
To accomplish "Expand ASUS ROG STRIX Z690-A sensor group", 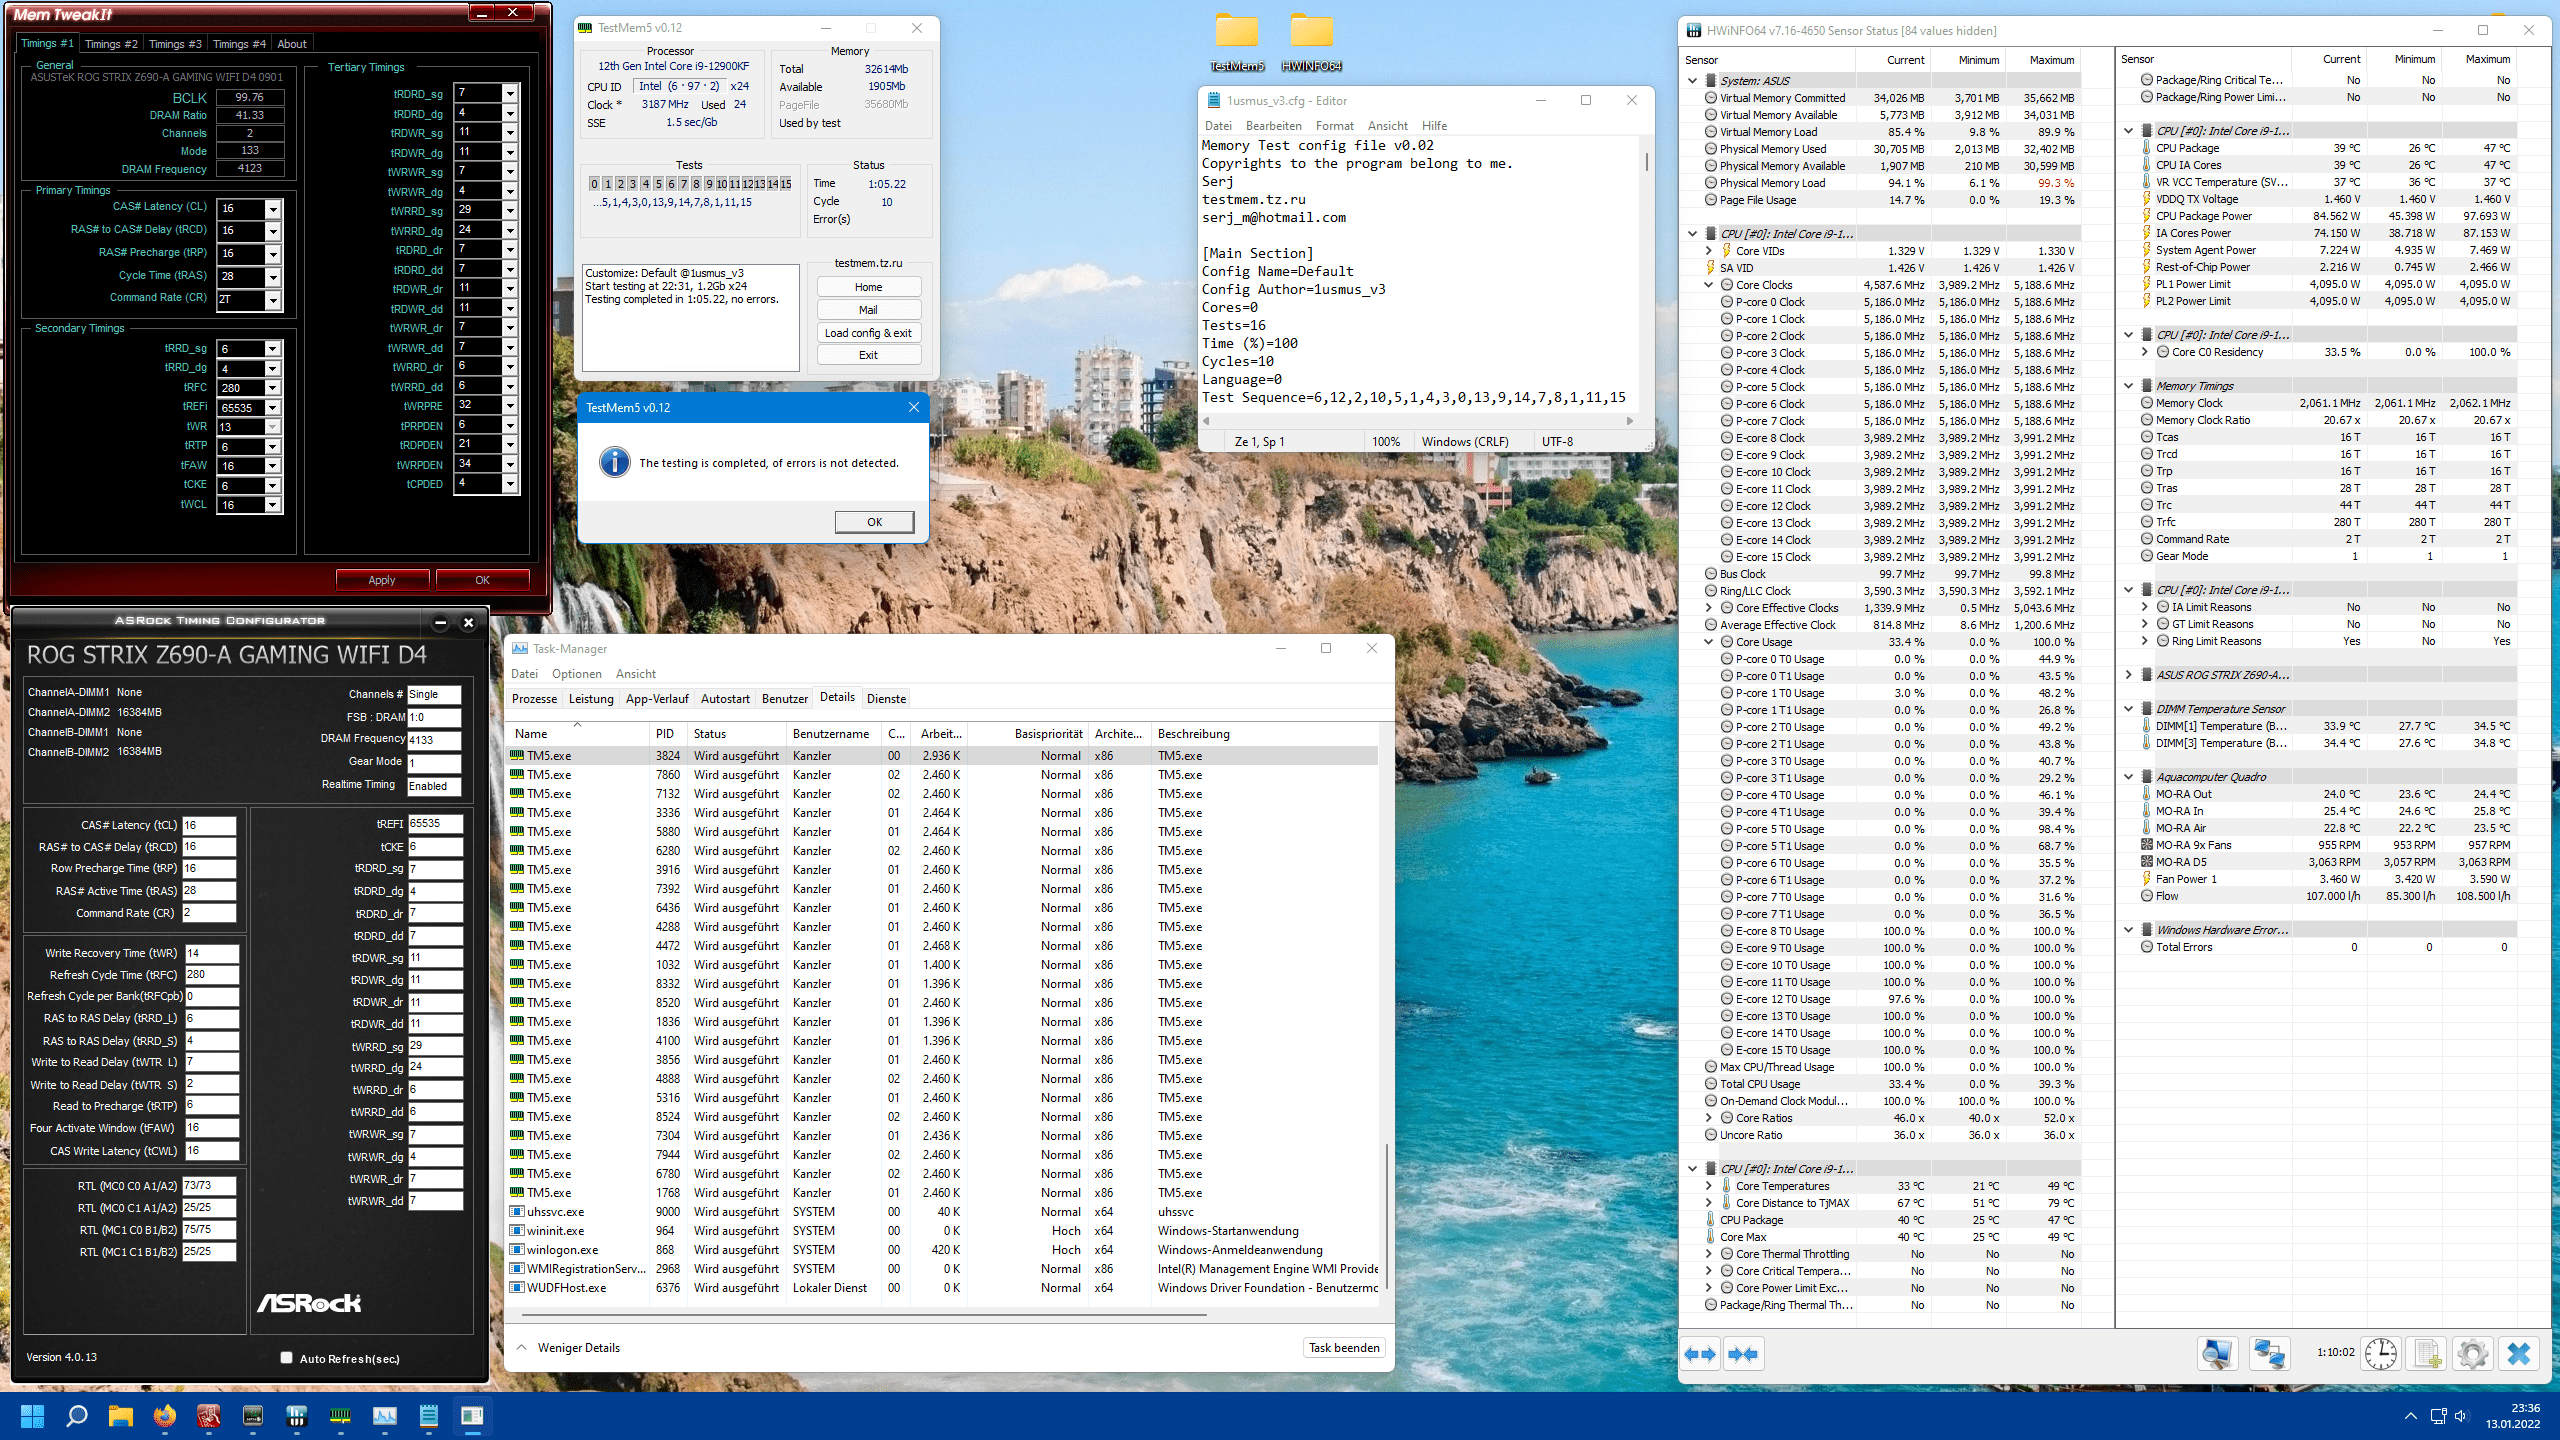I will [2129, 675].
